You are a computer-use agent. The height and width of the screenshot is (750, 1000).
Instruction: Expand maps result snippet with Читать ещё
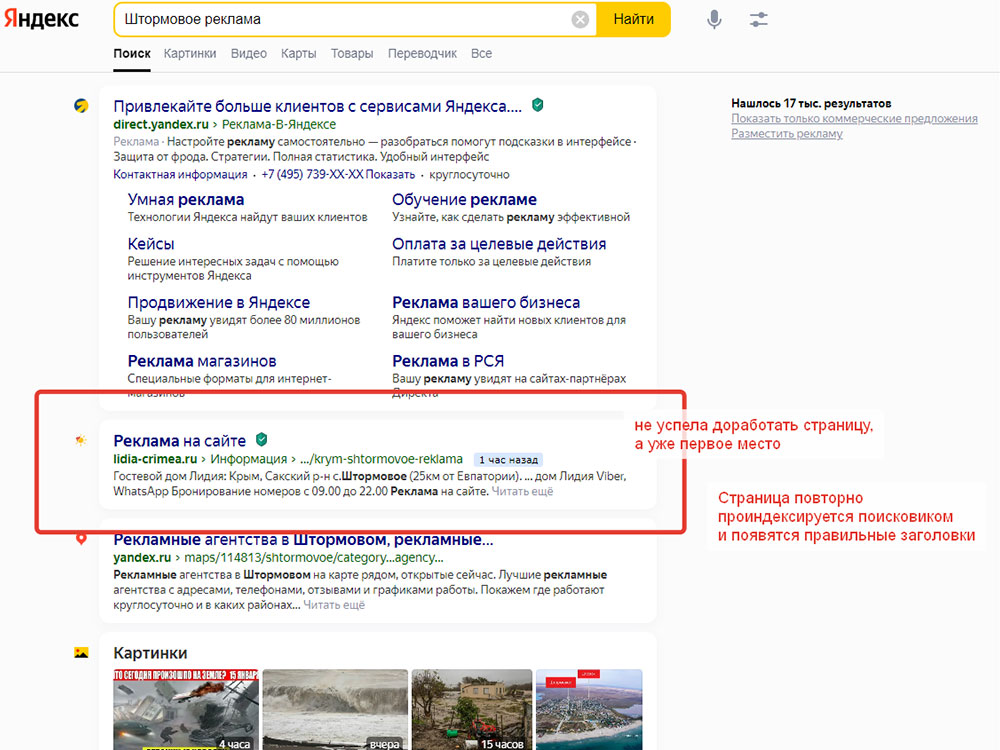point(334,605)
